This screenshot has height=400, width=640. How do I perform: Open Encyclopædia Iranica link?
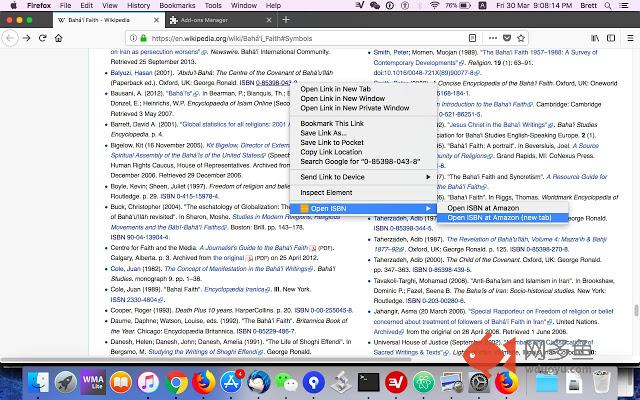coord(237,289)
